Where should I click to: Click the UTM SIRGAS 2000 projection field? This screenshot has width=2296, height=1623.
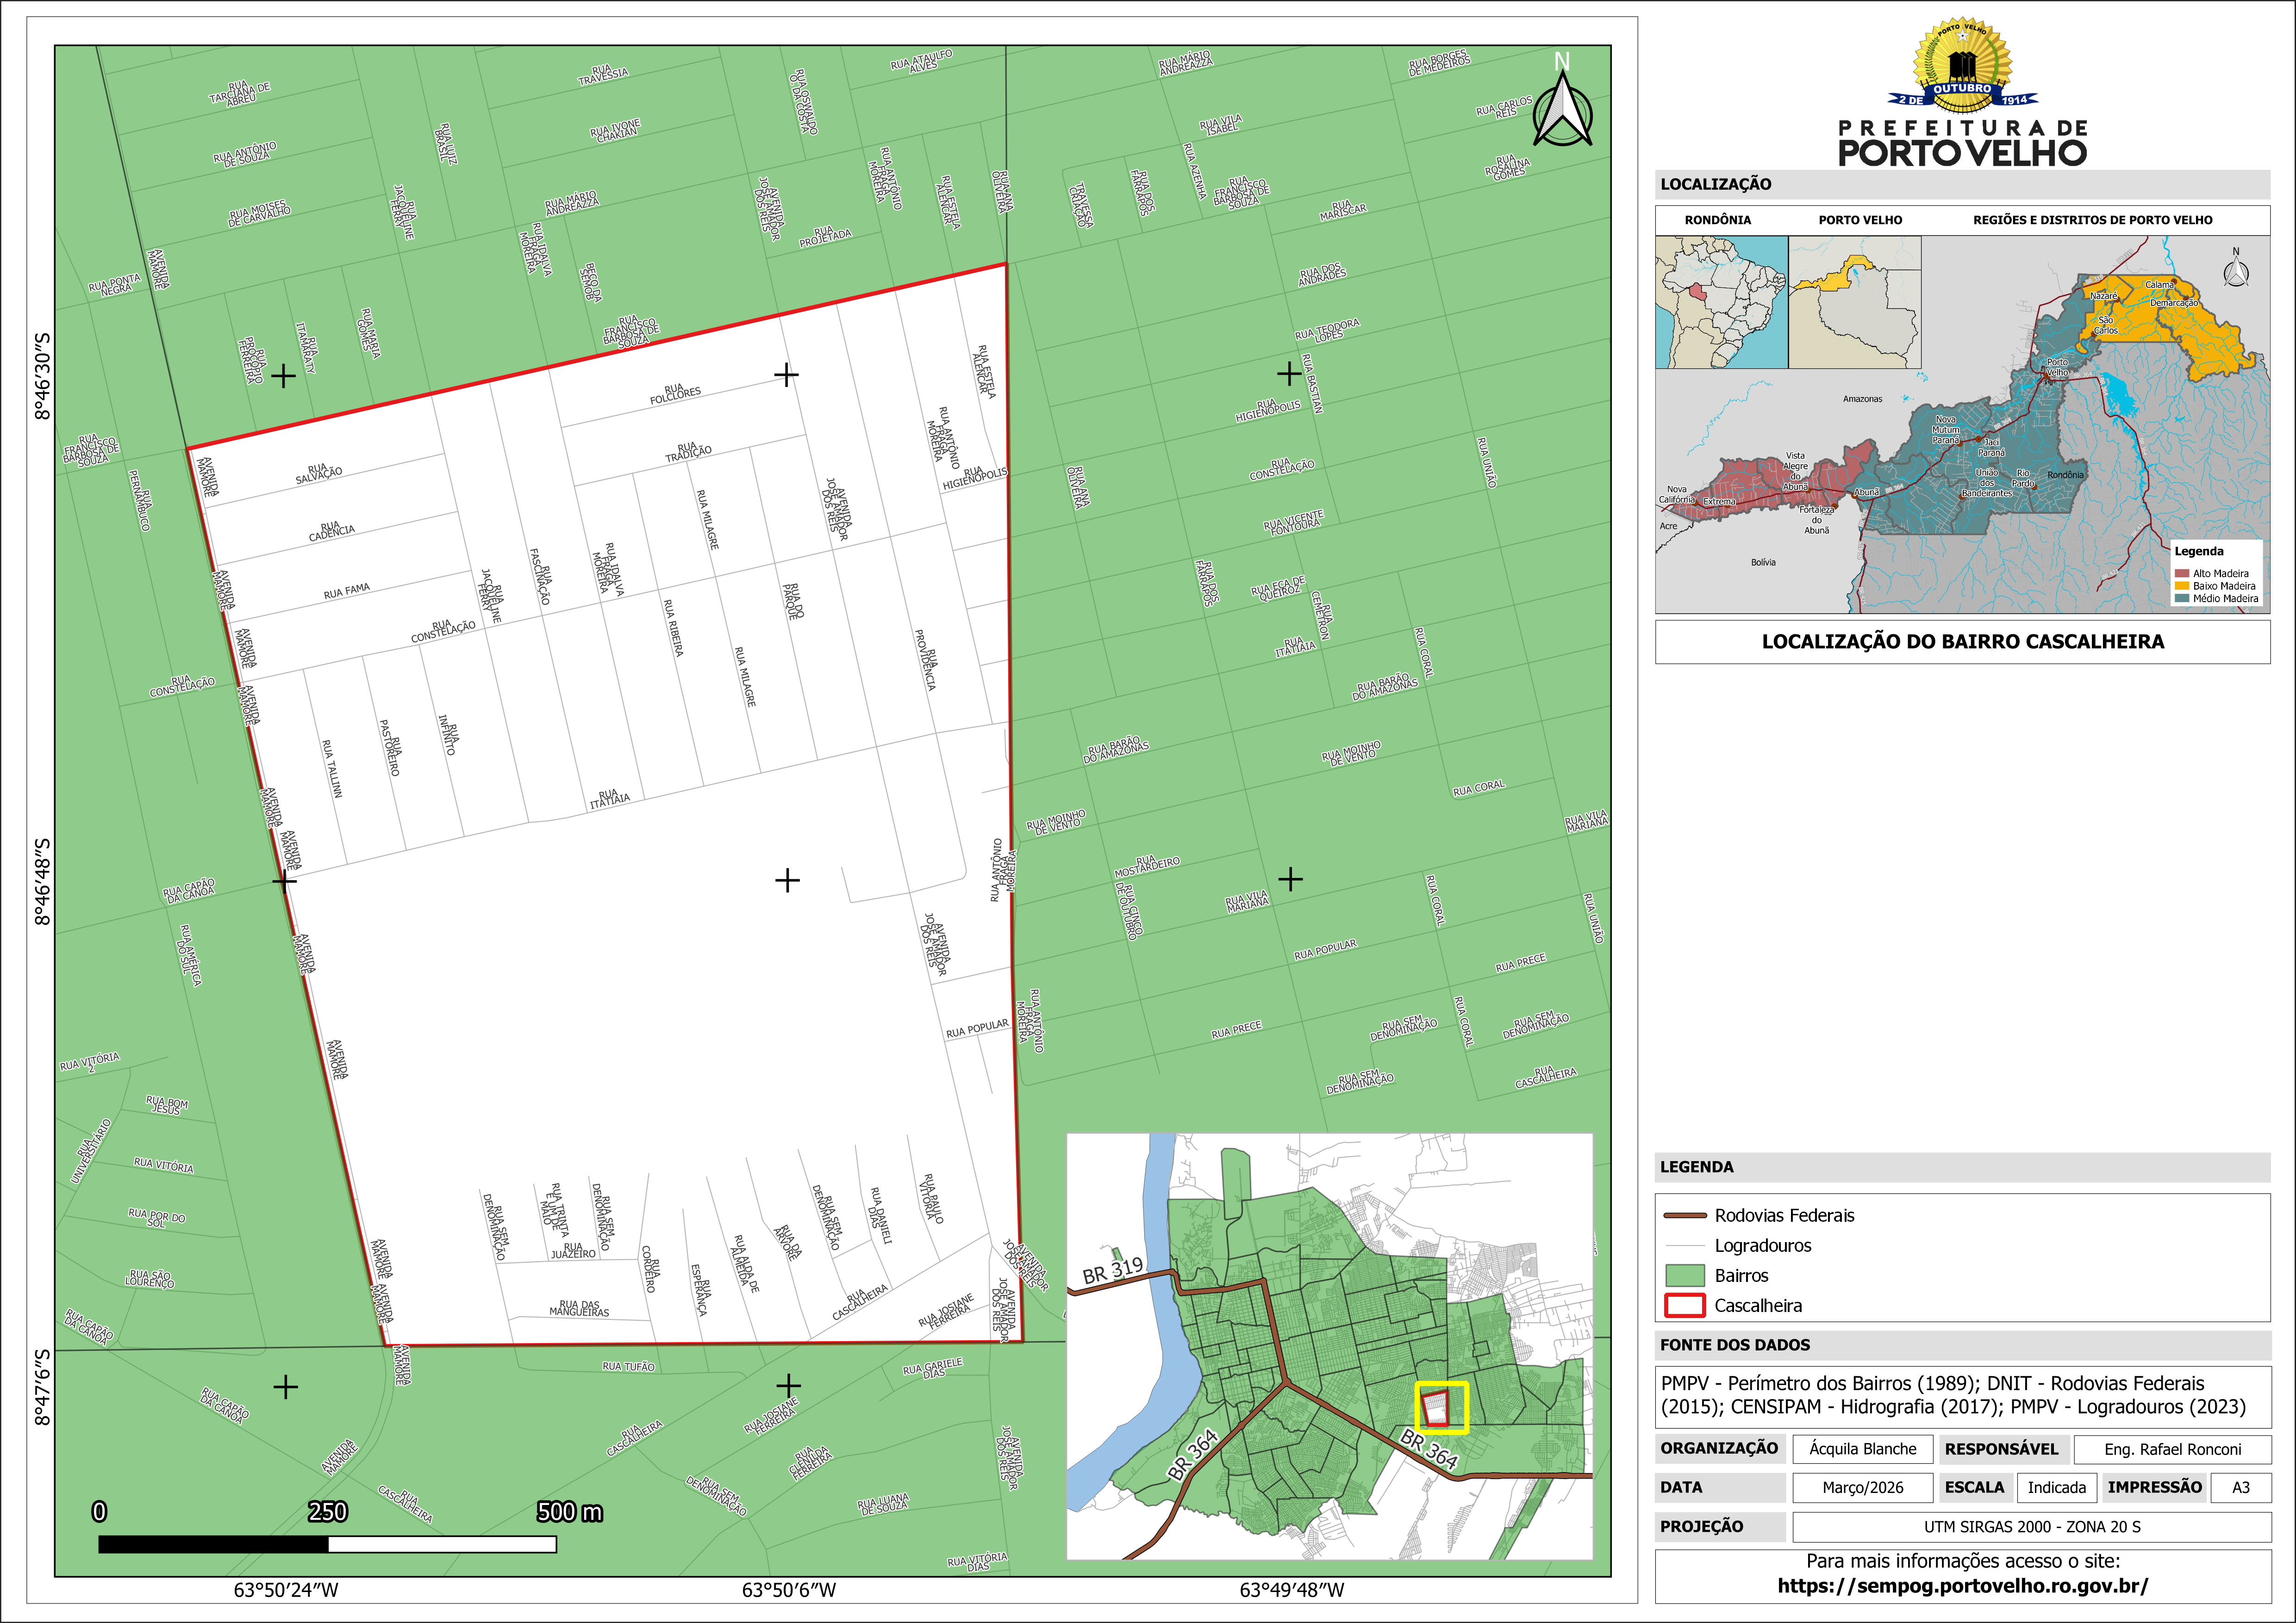tap(2031, 1527)
